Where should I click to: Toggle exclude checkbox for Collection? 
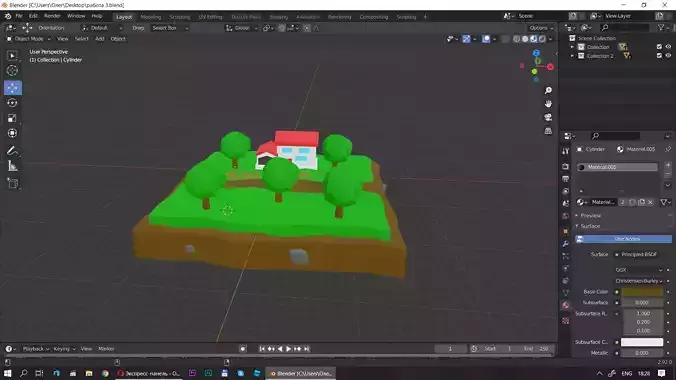click(x=659, y=47)
